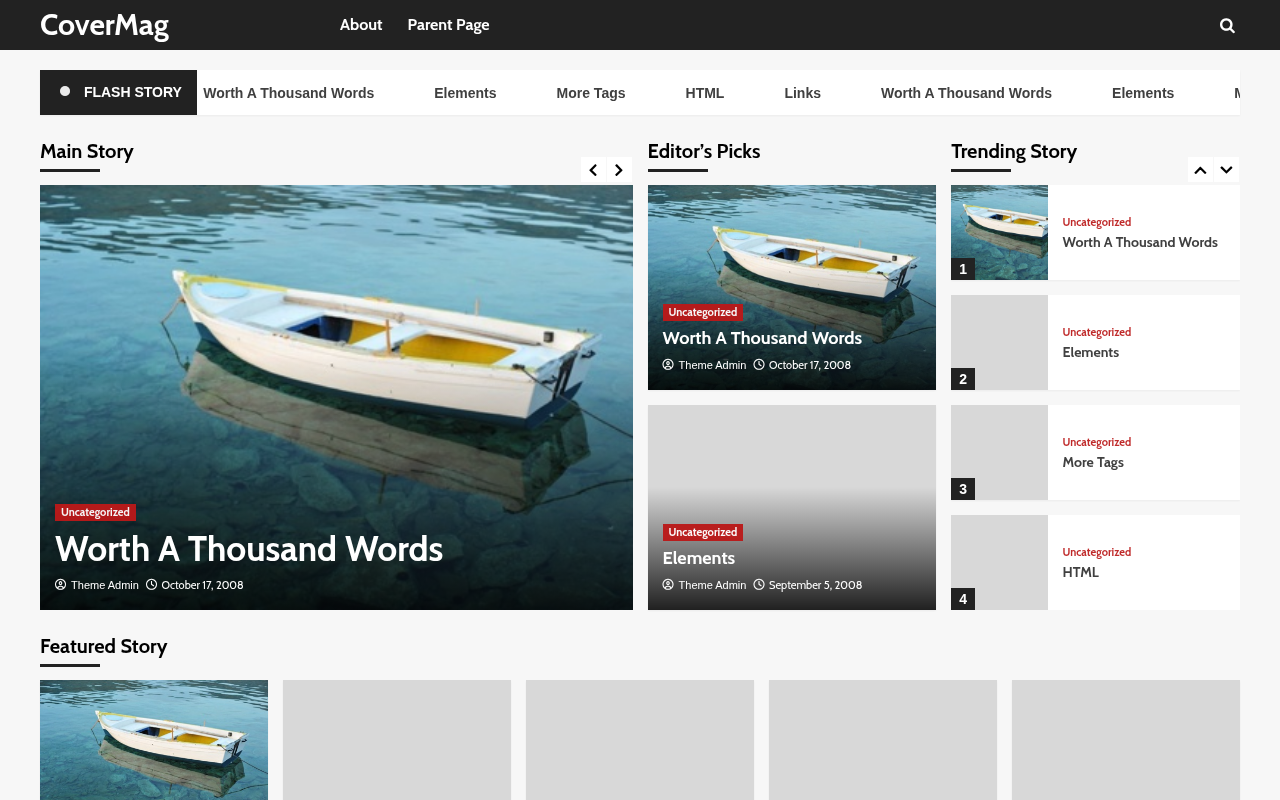Click the Uncategorized badge on the Main Story slide

(x=95, y=512)
